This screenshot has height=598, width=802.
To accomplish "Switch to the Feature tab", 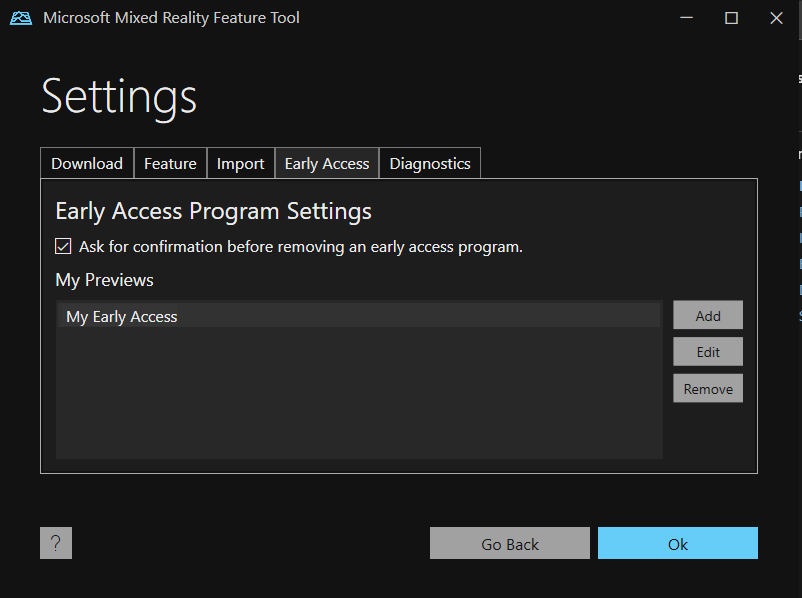I will point(170,162).
